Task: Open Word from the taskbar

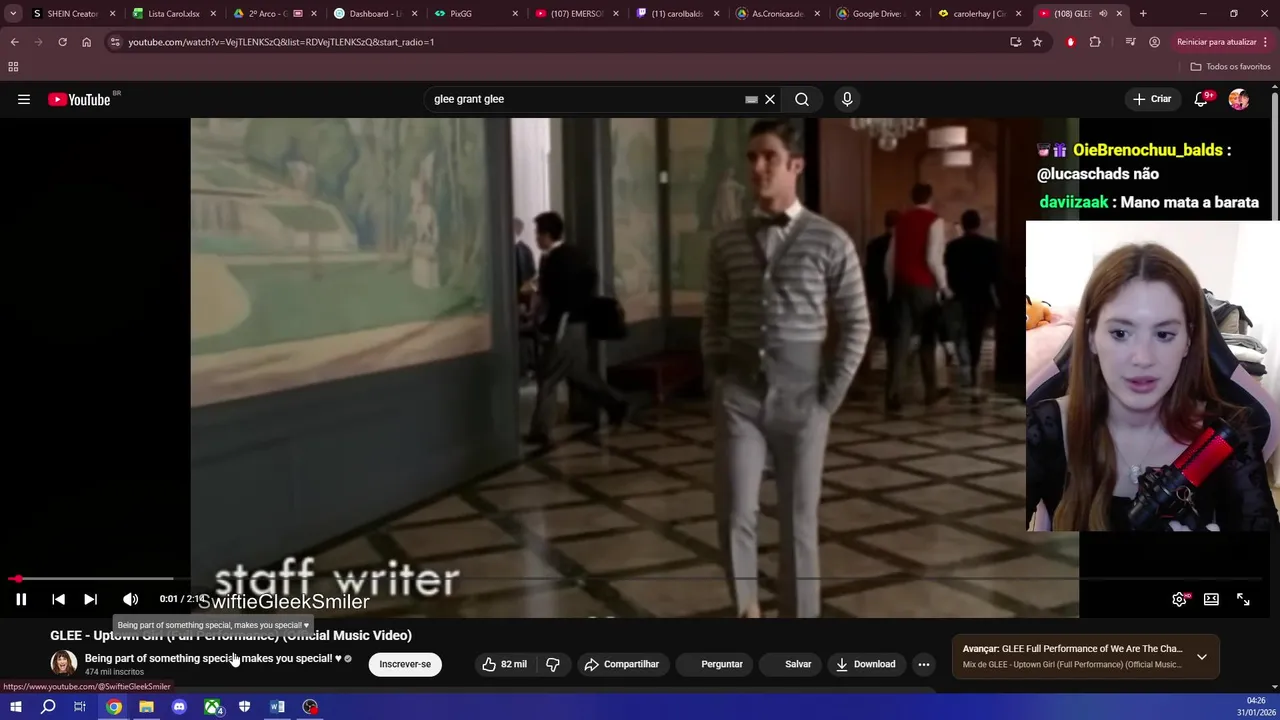Action: [277, 707]
